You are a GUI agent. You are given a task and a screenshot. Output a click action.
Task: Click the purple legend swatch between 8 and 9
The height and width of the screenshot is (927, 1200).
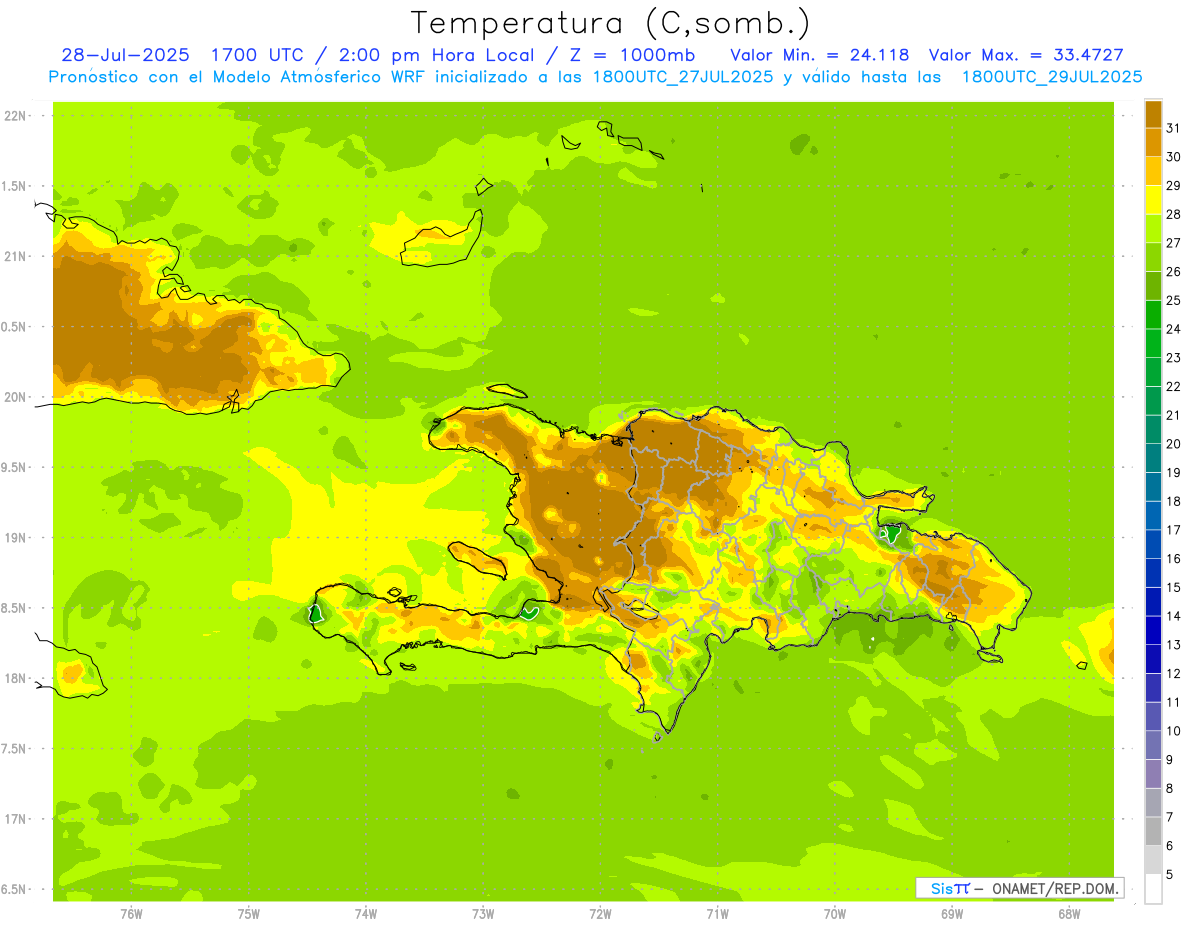click(1153, 774)
